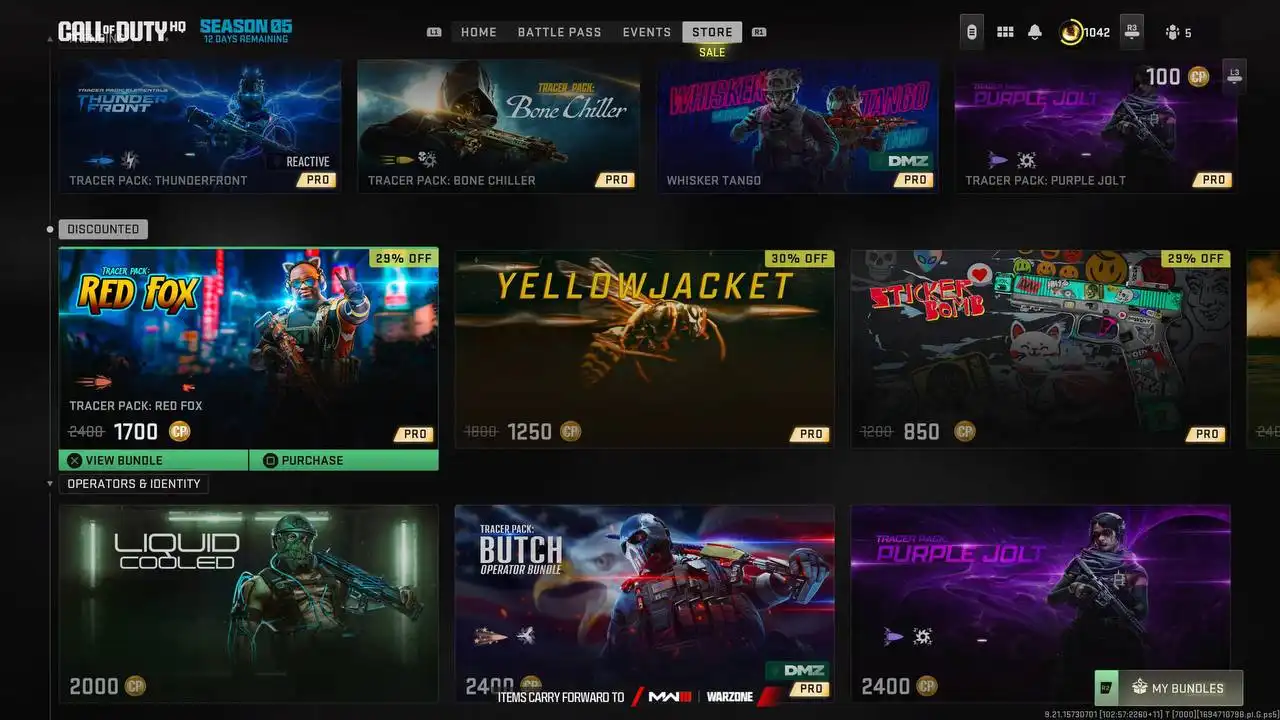
Task: Click the L3 icon on the right edge
Action: click(1234, 76)
